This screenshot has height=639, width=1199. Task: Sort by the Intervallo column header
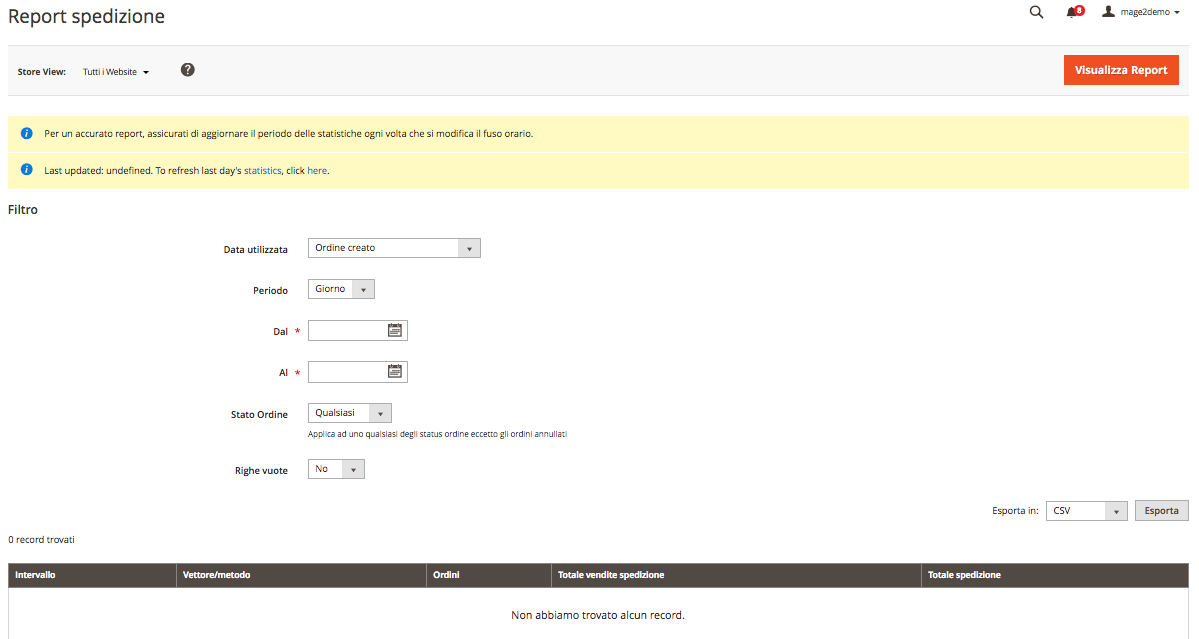tap(92, 575)
